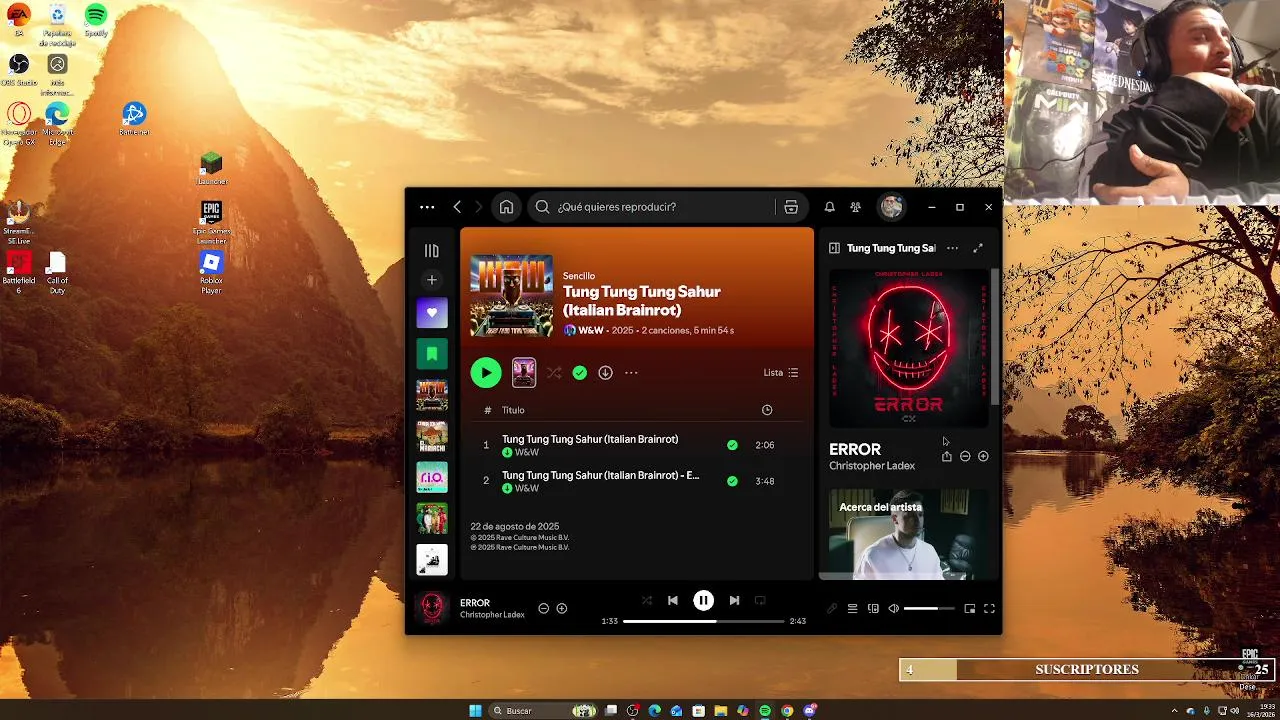
Task: Open the Windows Start menu
Action: click(475, 711)
